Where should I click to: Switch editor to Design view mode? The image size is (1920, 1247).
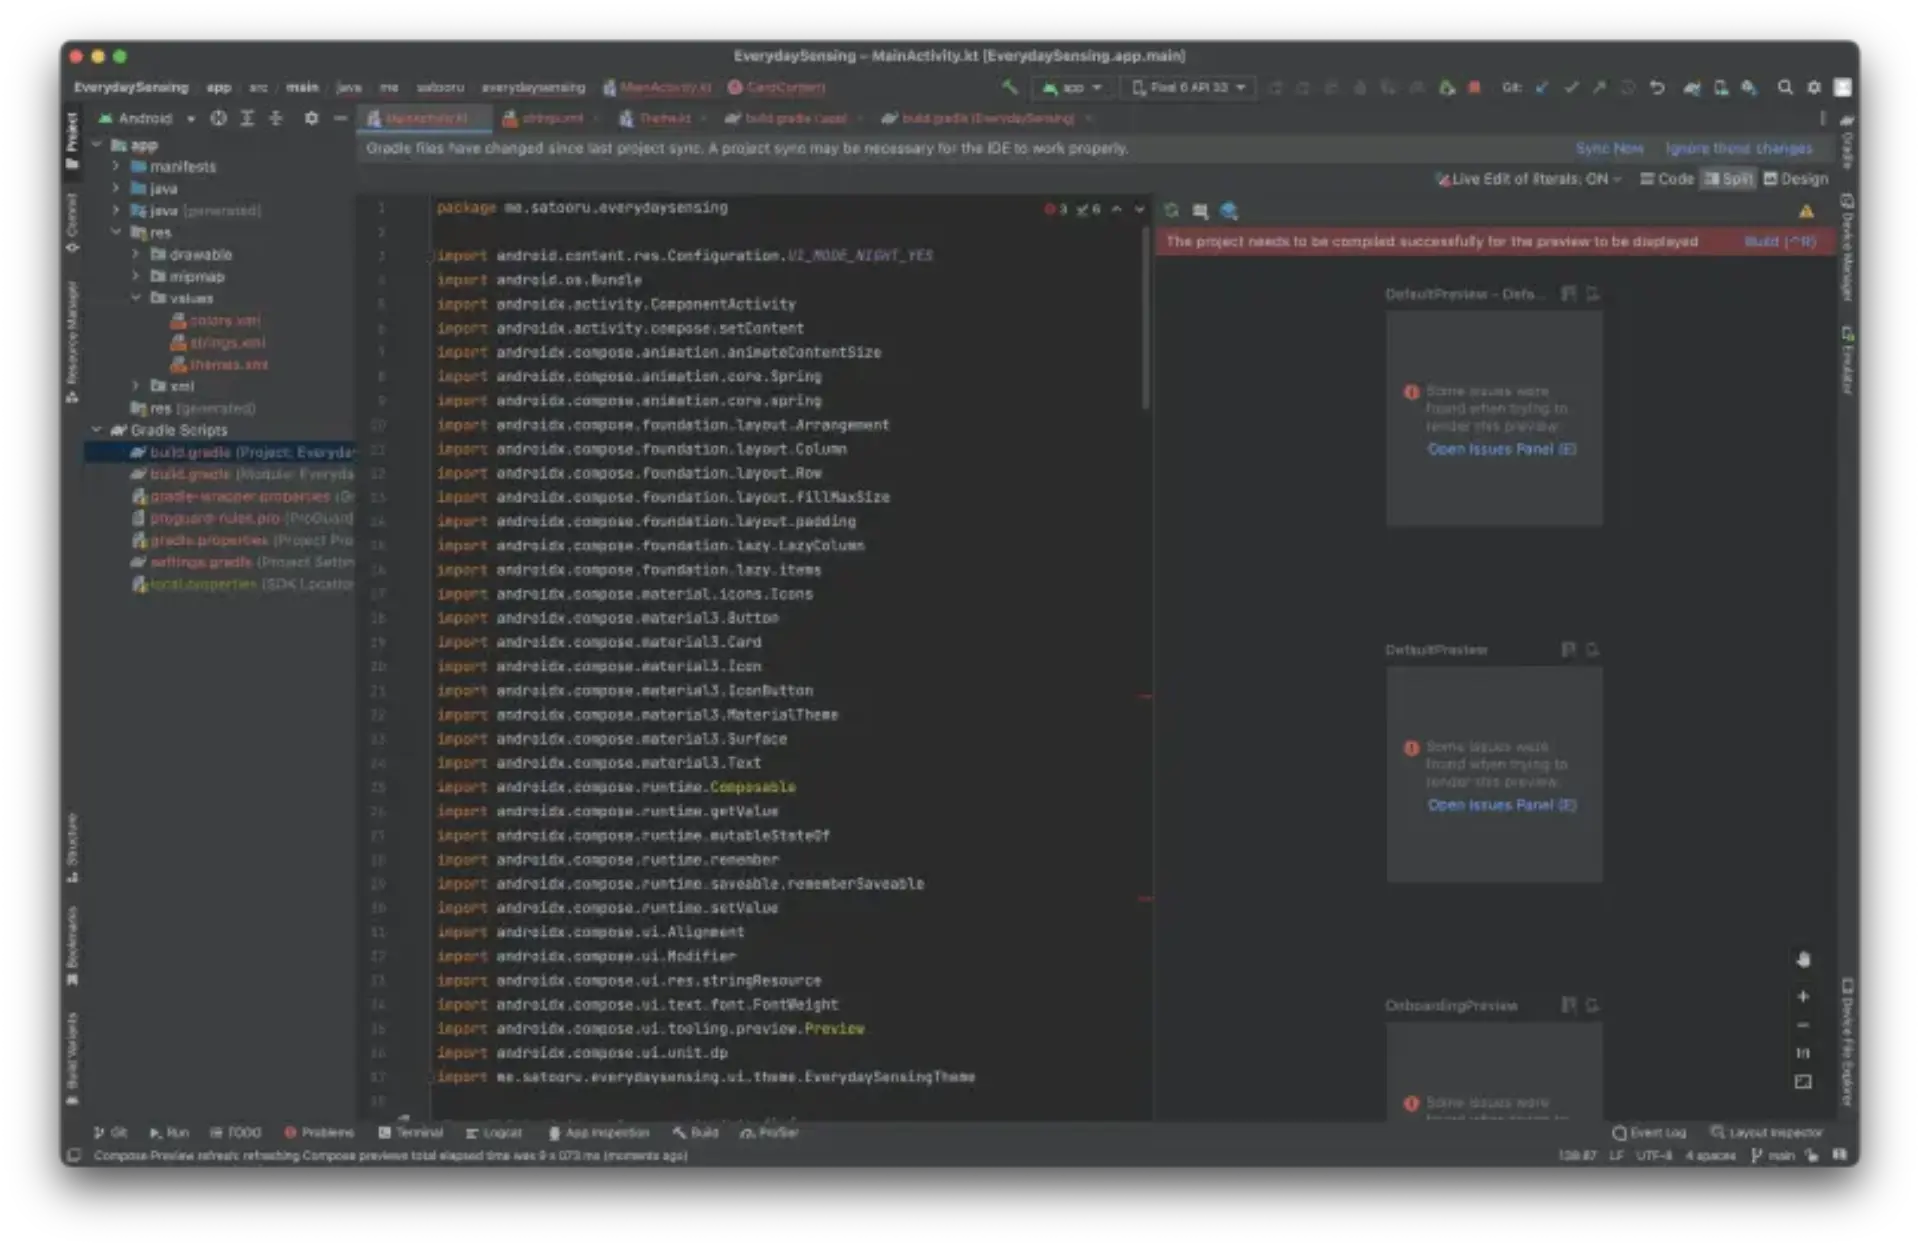(x=1796, y=179)
